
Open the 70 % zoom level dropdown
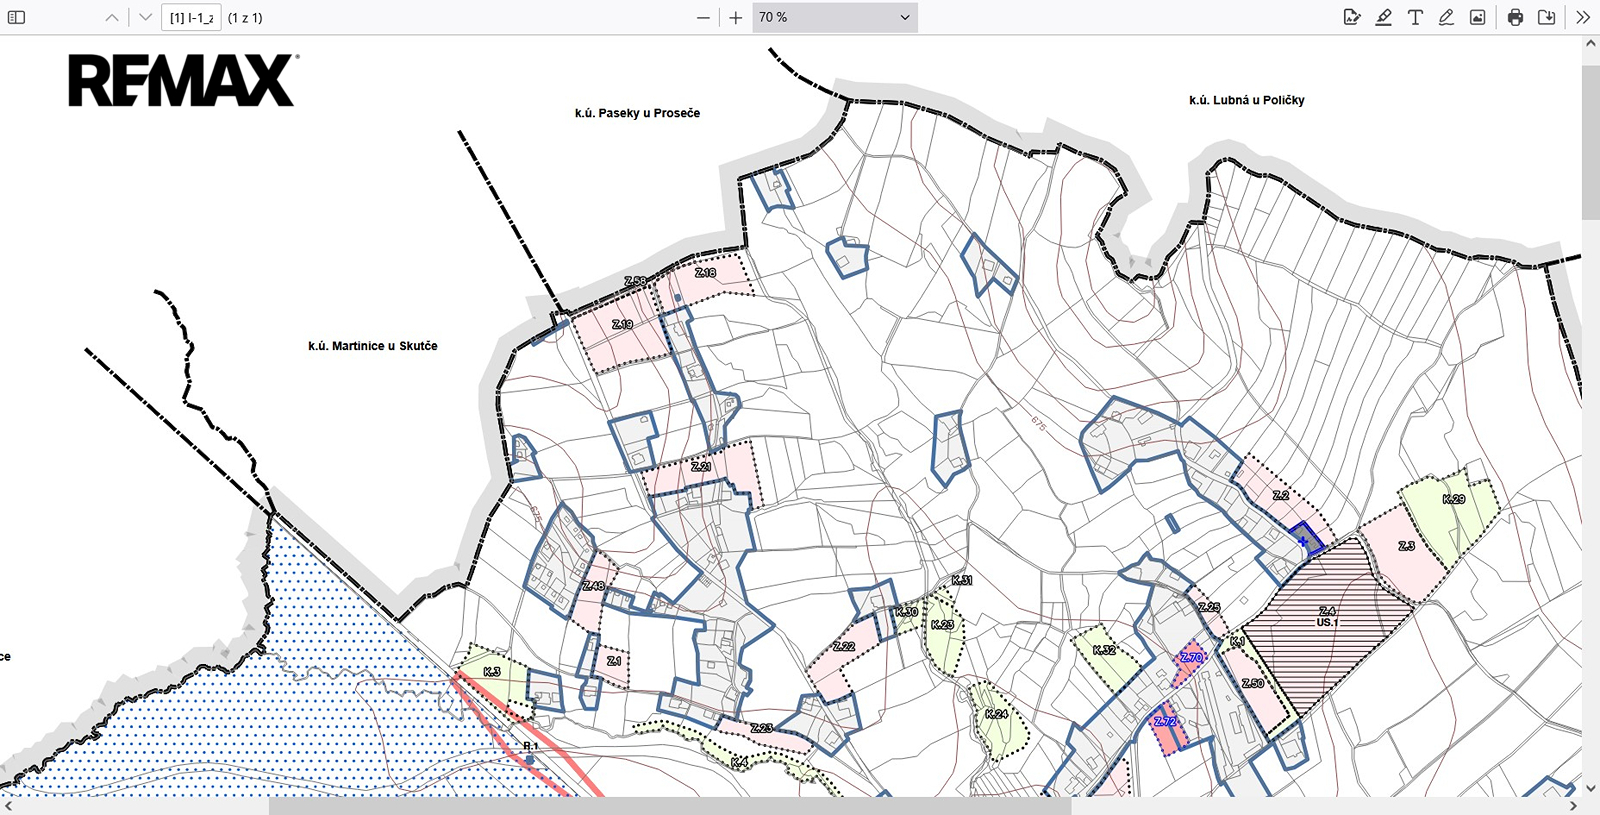click(x=834, y=17)
